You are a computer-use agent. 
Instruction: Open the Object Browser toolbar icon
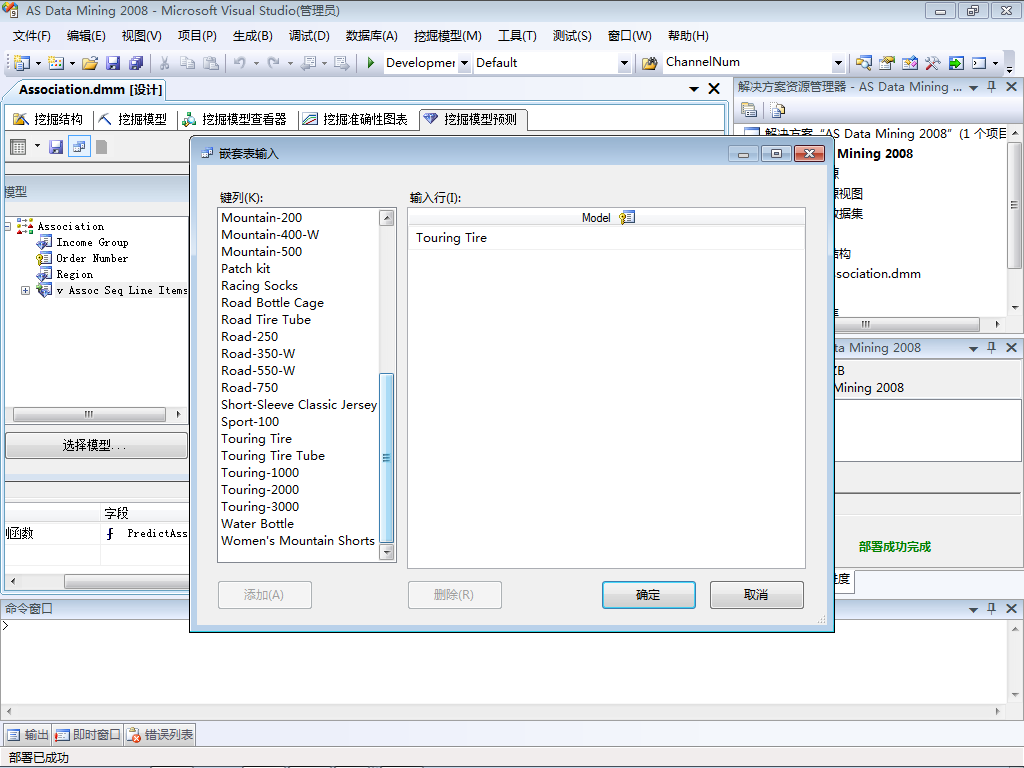(x=910, y=63)
